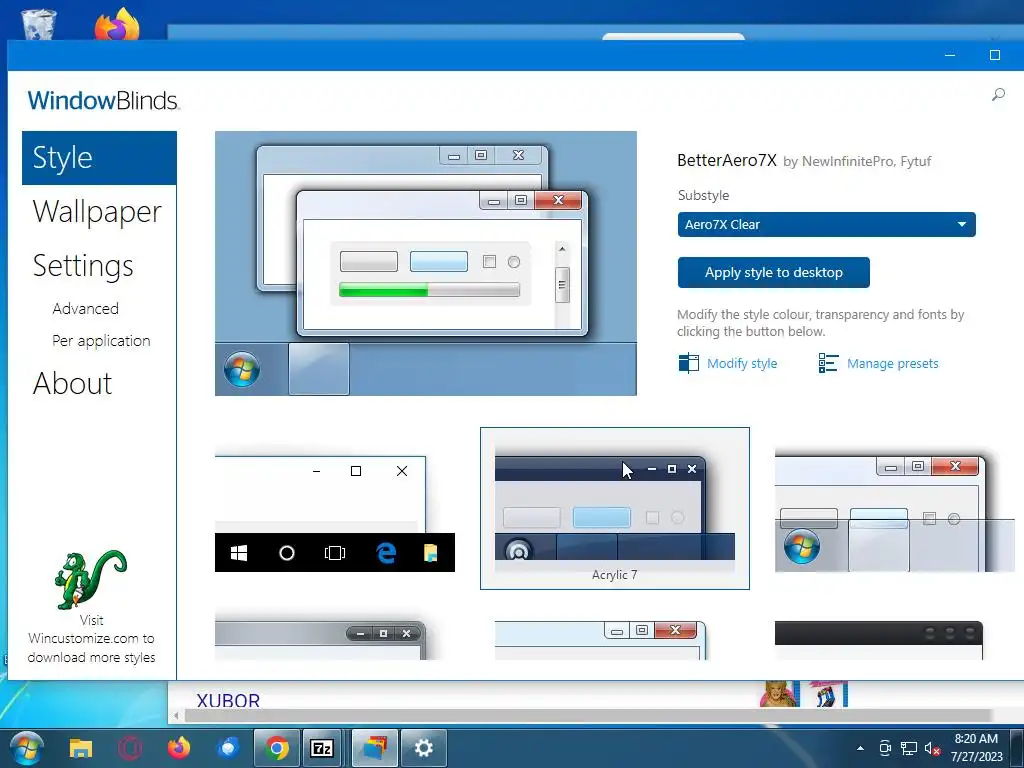Click the Modify style icon
The width and height of the screenshot is (1024, 768).
click(x=688, y=363)
